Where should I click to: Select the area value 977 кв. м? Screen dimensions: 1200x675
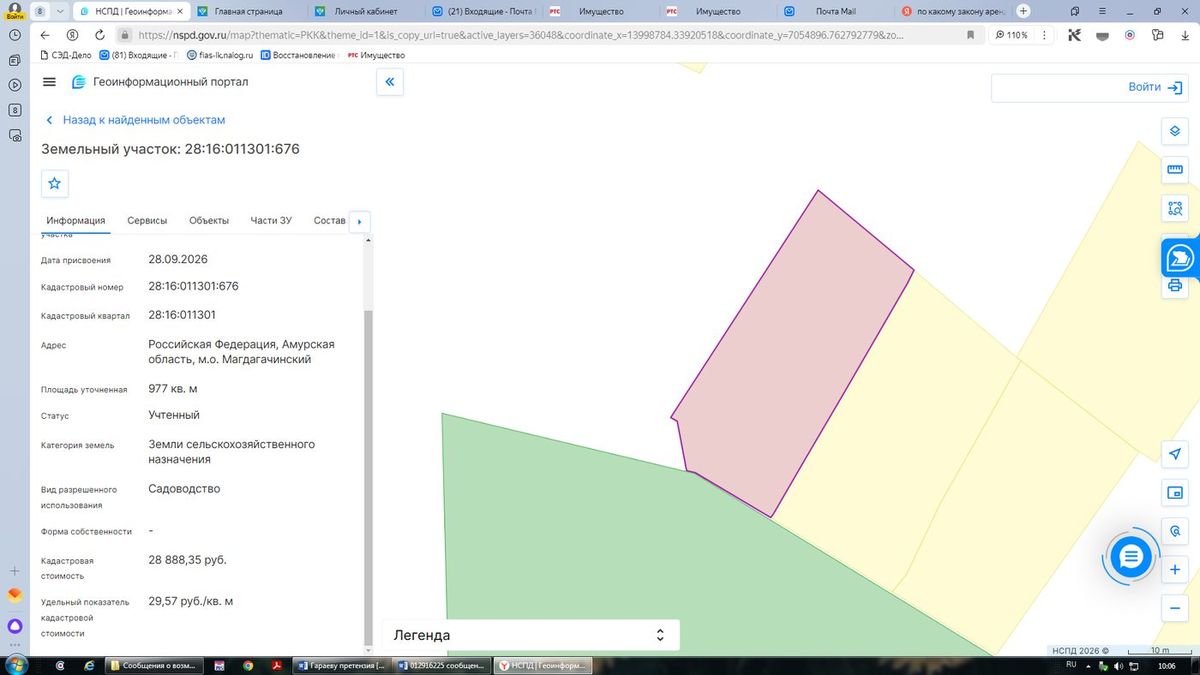click(x=173, y=389)
